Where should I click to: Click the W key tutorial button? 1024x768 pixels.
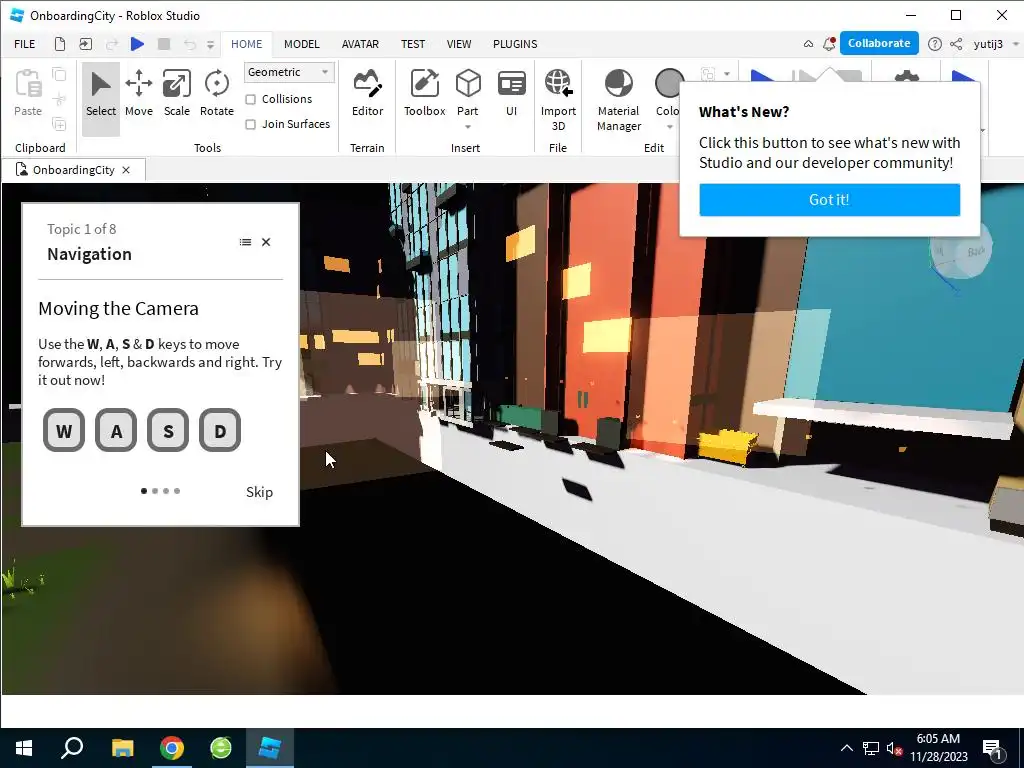coord(64,430)
